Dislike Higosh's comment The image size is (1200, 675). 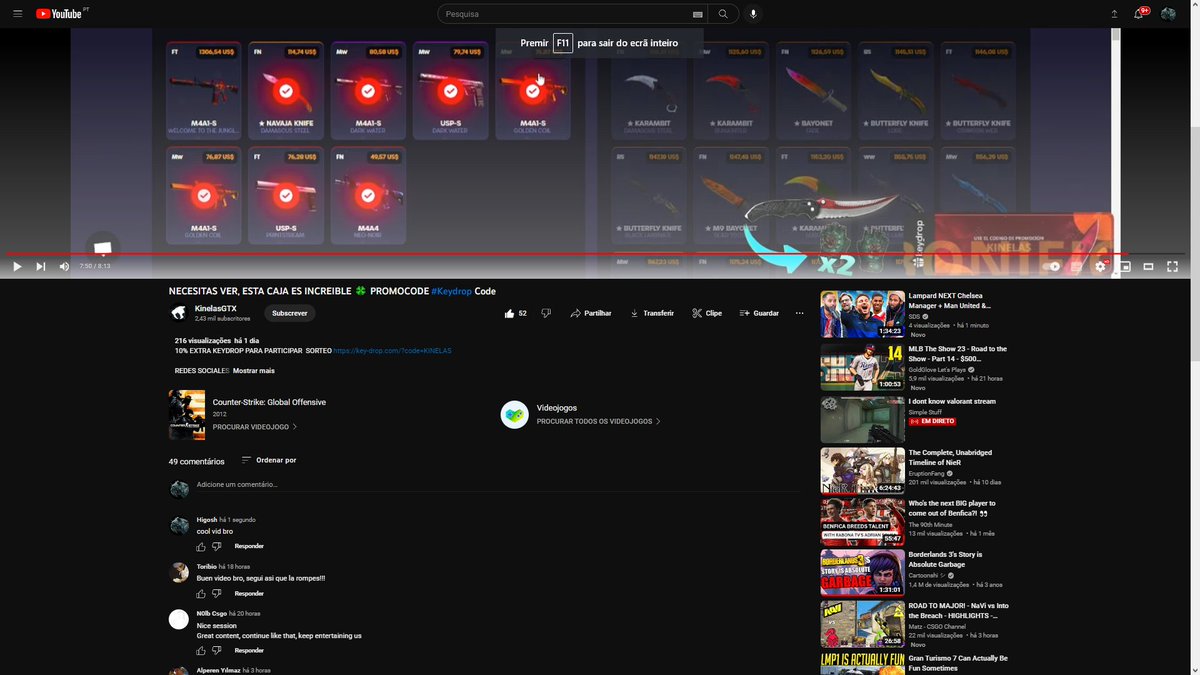(x=217, y=547)
